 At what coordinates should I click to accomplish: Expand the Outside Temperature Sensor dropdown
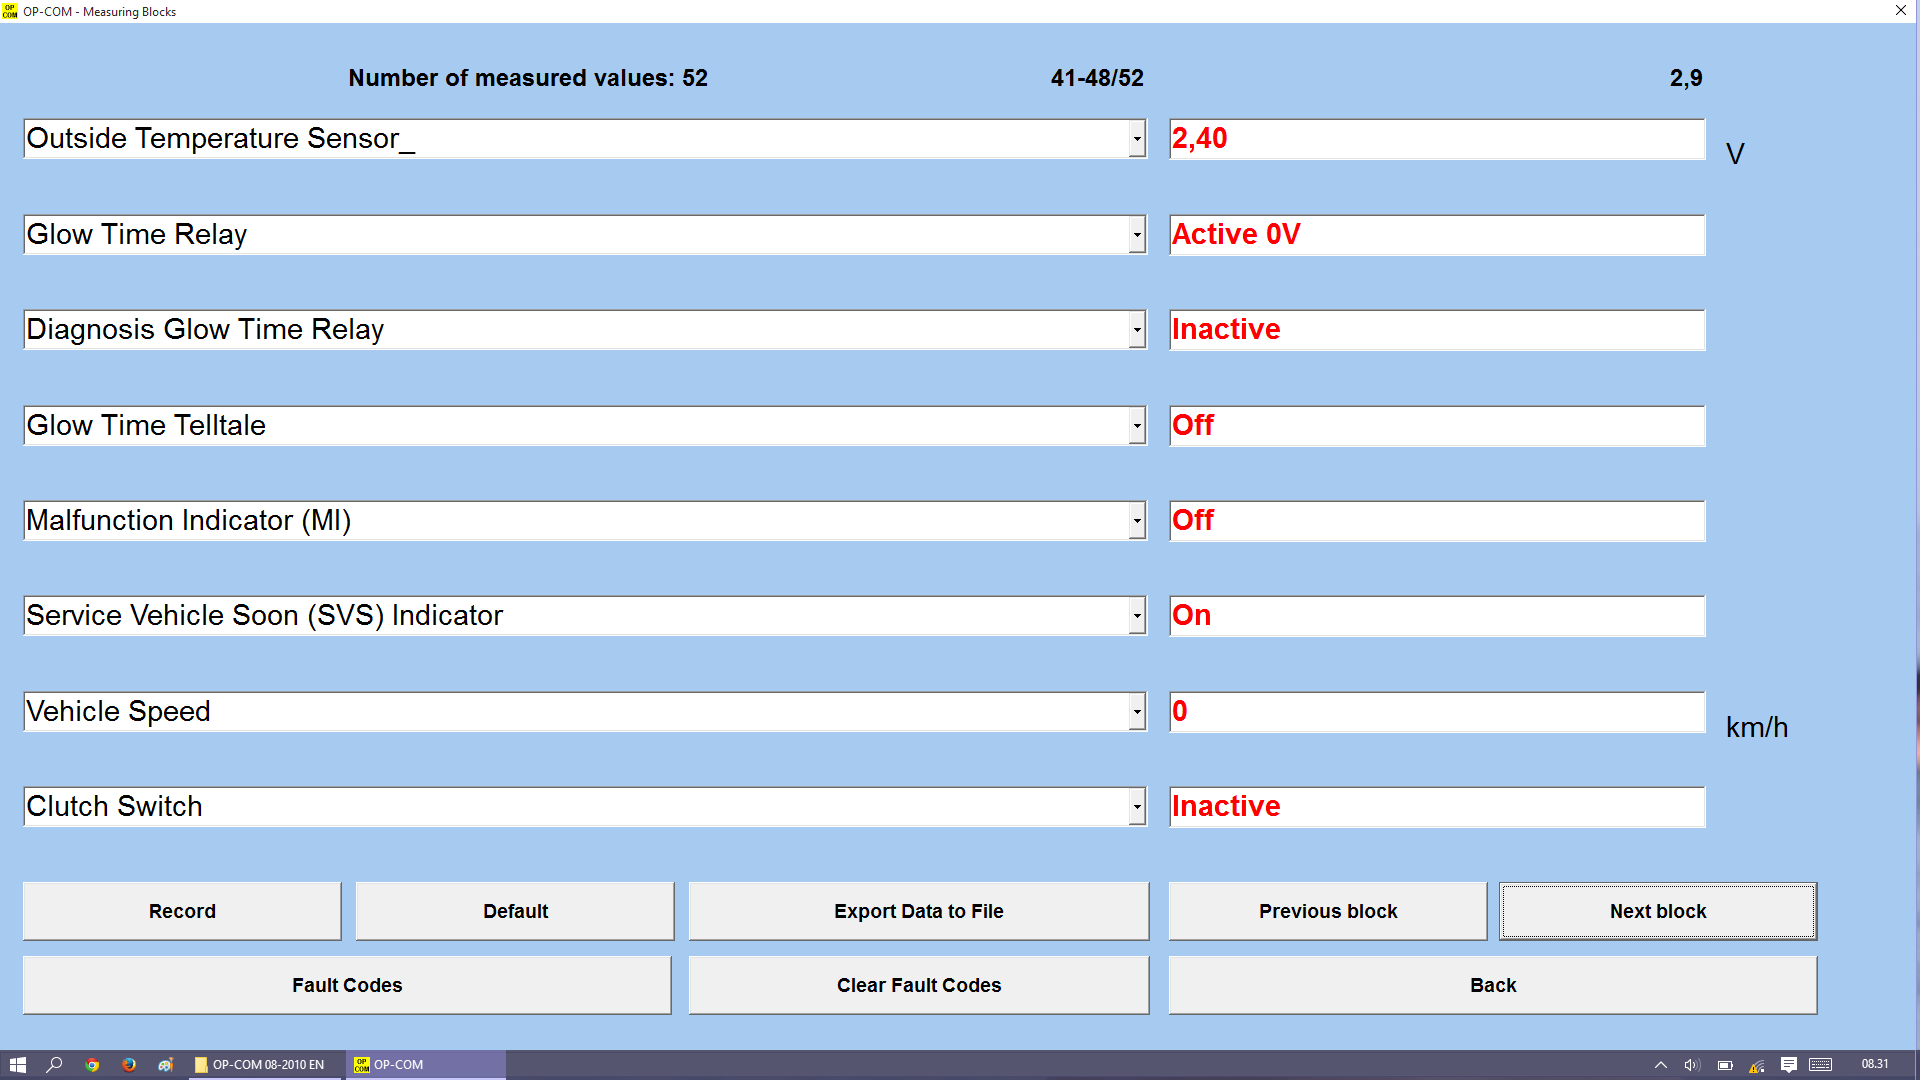pos(1137,139)
